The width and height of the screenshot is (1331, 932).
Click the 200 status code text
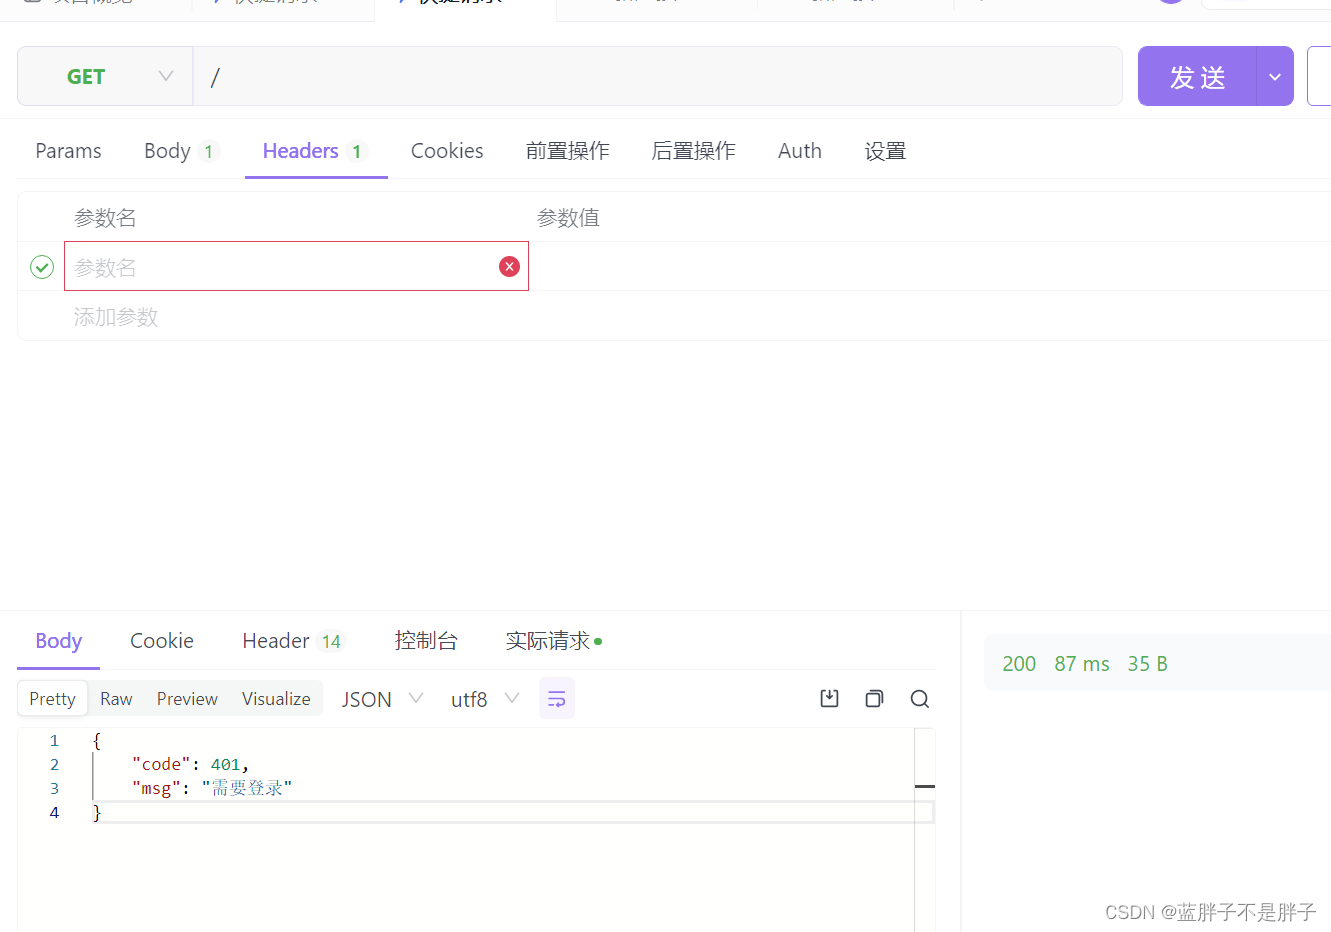1019,664
